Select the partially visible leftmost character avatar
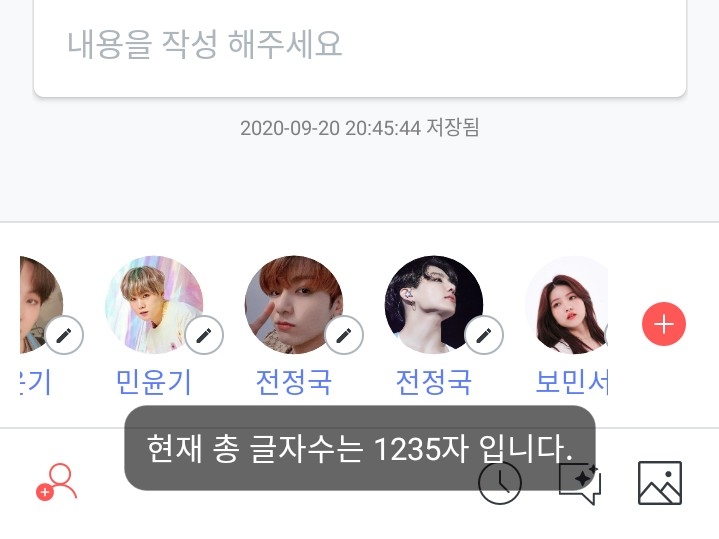Screen dimensions: 719x539 41,305
